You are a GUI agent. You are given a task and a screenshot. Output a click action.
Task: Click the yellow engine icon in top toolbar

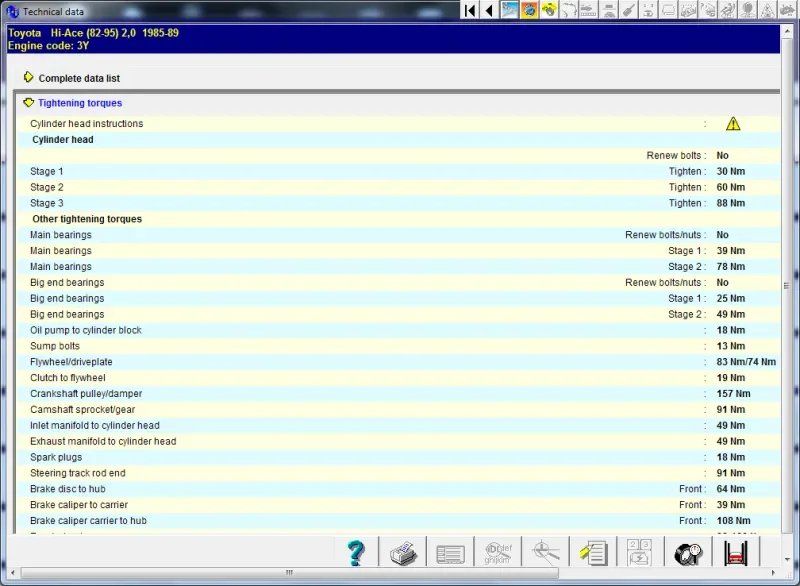tap(548, 10)
